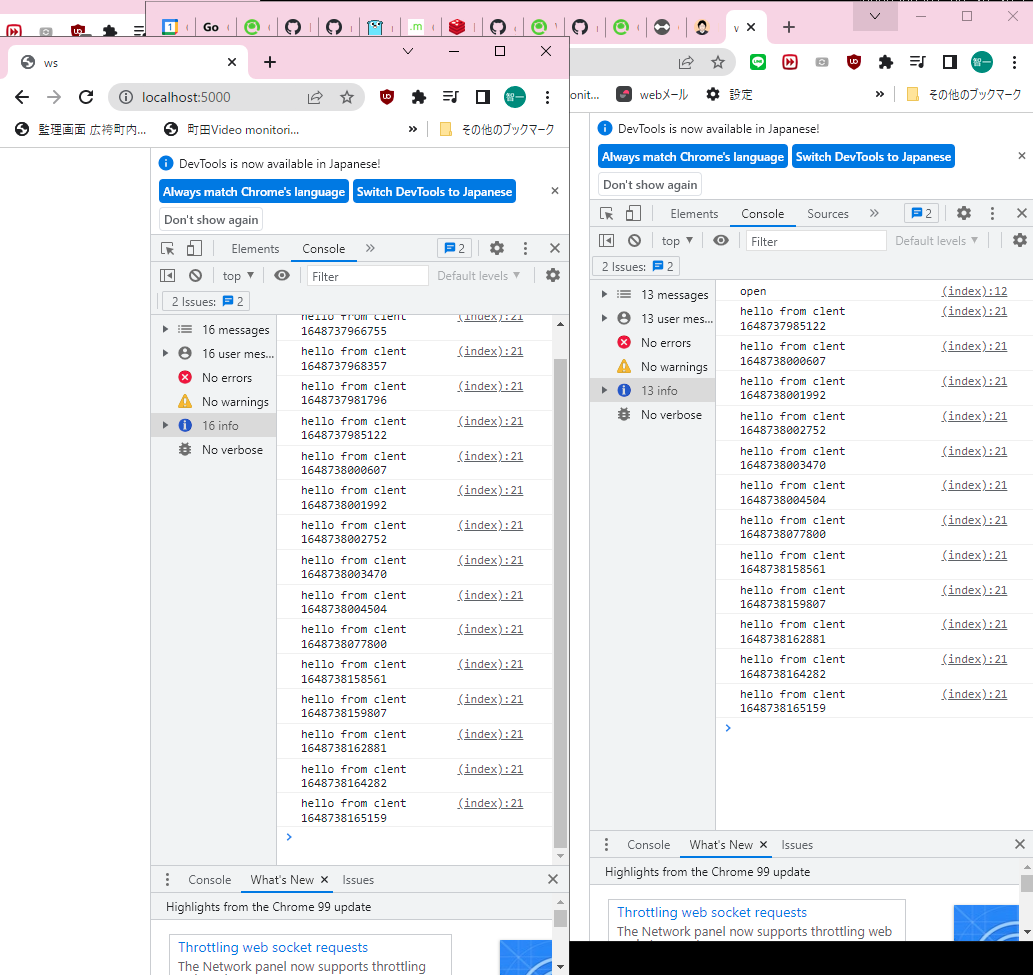This screenshot has width=1033, height=975.
Task: Toggle device toolbar icon in front DevTools
Action: point(195,249)
